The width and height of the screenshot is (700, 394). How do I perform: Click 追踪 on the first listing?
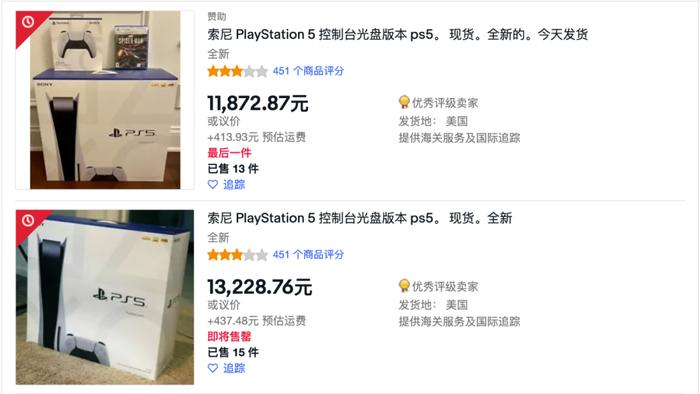pos(234,184)
